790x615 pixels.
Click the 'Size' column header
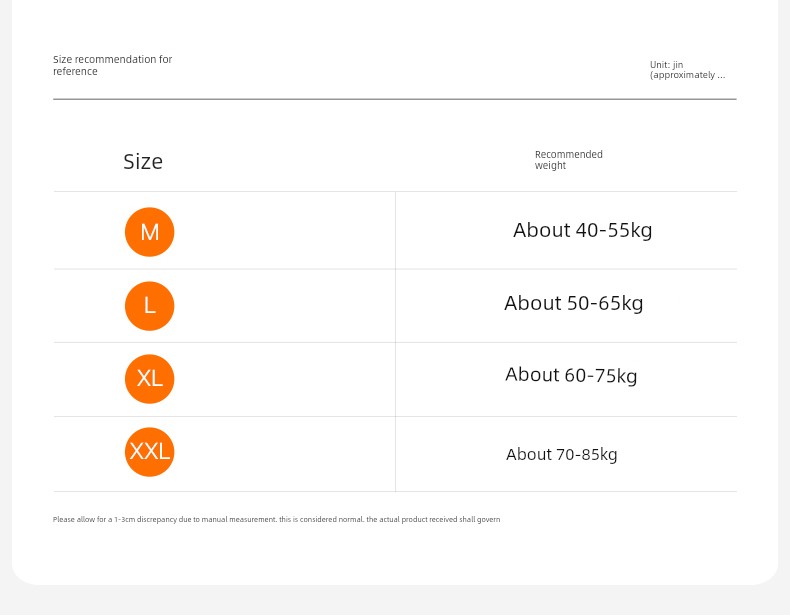pyautogui.click(x=143, y=162)
